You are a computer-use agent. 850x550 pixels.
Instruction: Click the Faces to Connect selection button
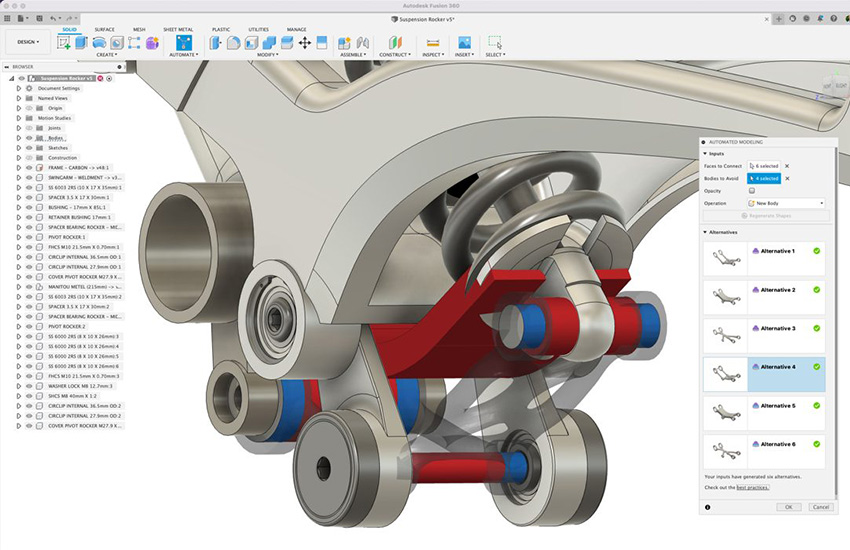point(764,166)
